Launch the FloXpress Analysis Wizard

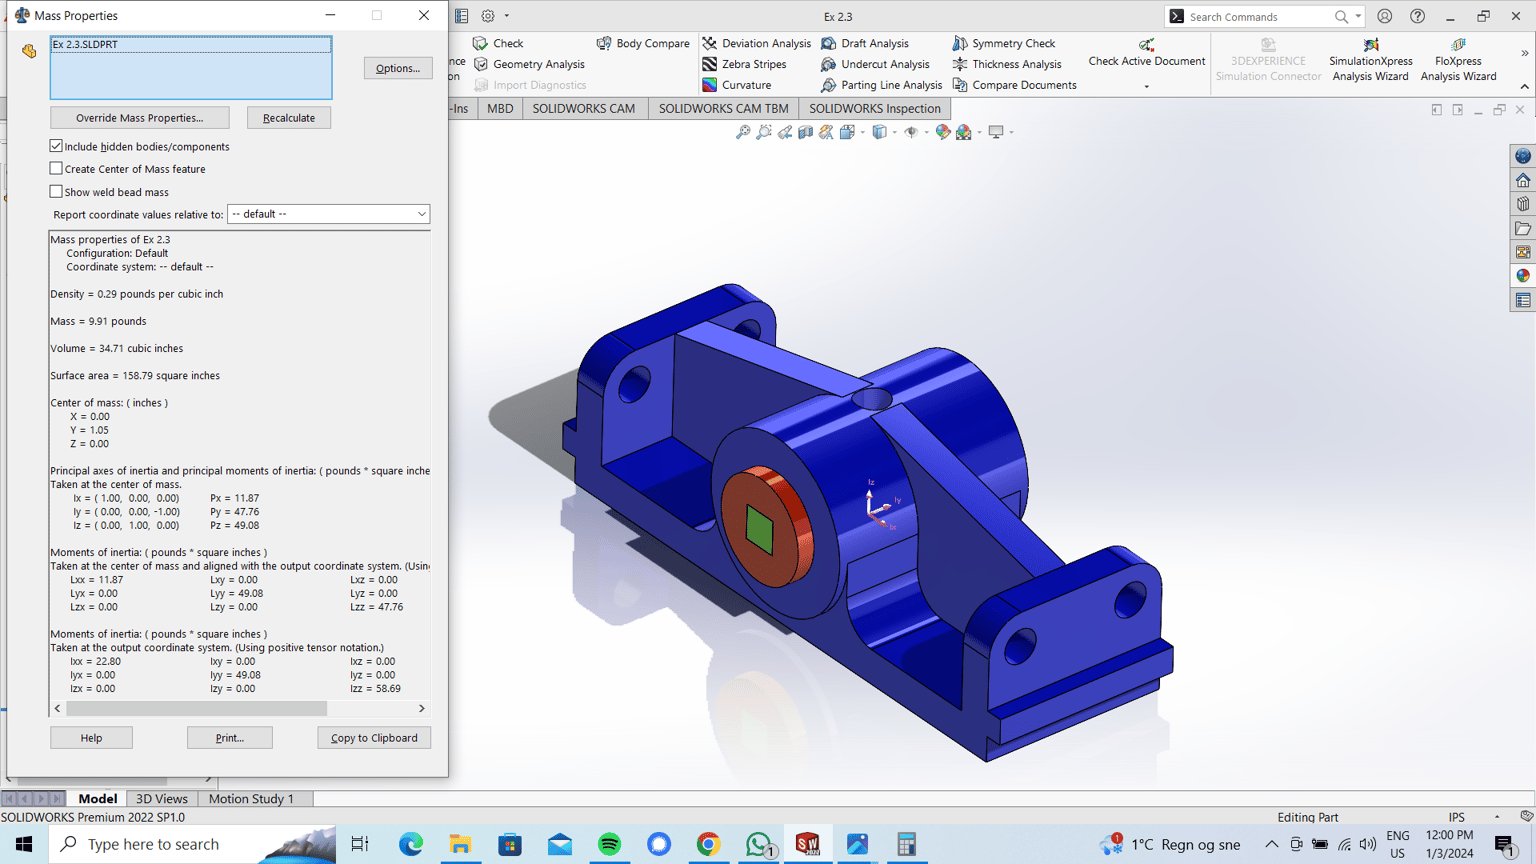point(1458,60)
